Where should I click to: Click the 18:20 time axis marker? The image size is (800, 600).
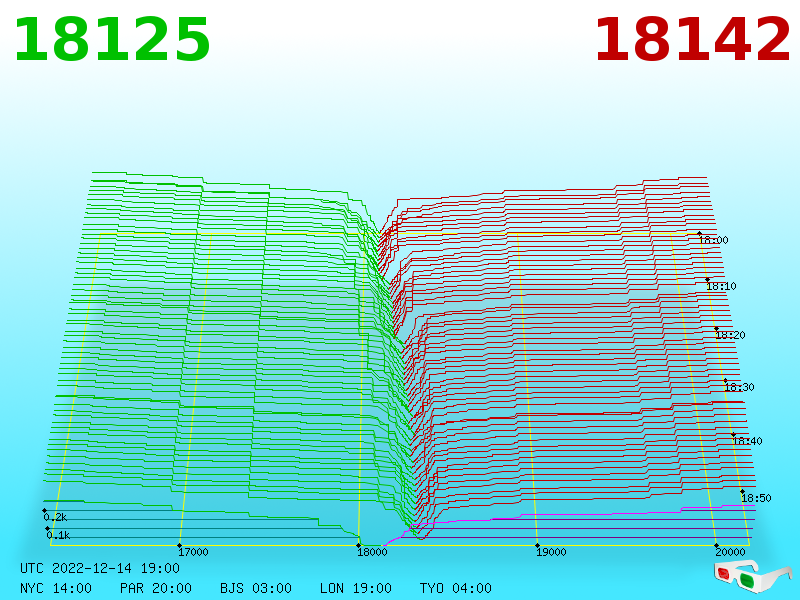click(731, 335)
